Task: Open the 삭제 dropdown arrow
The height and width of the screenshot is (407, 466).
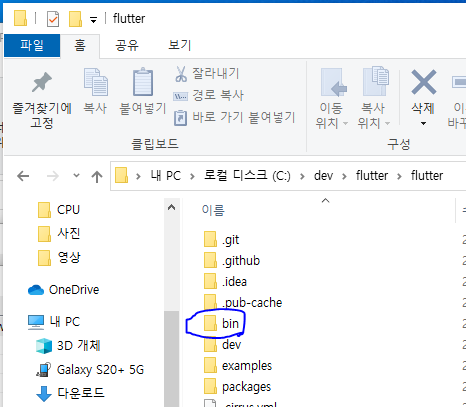Action: tap(423, 124)
